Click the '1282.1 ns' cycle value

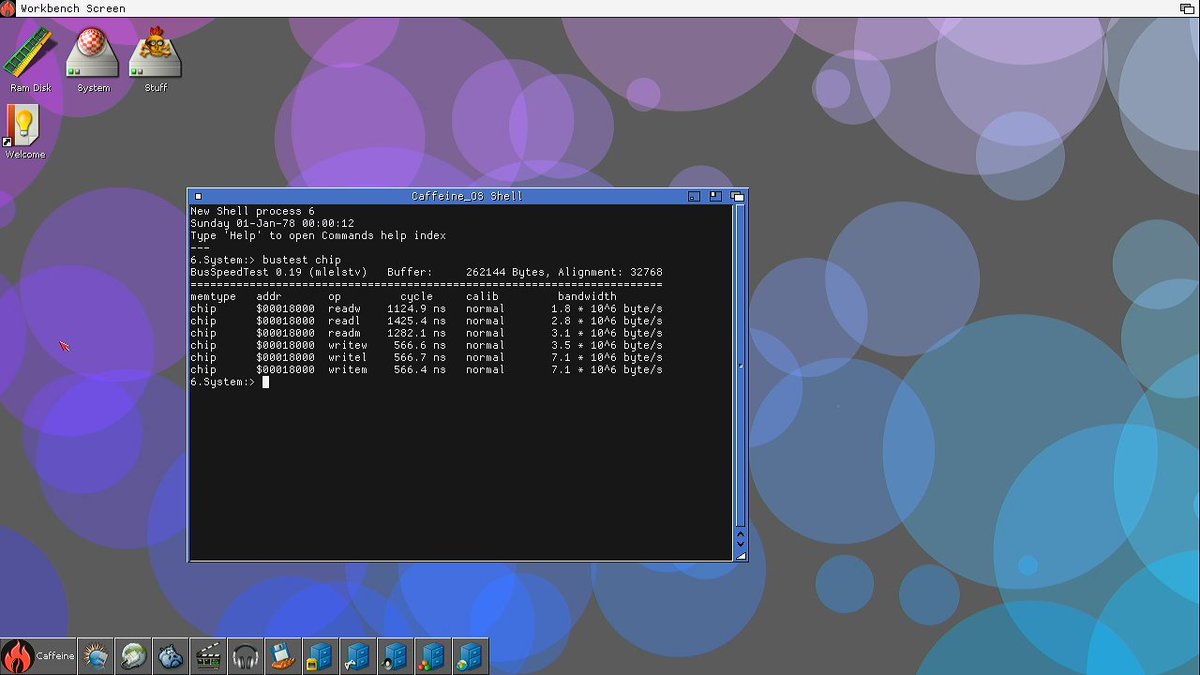417,333
